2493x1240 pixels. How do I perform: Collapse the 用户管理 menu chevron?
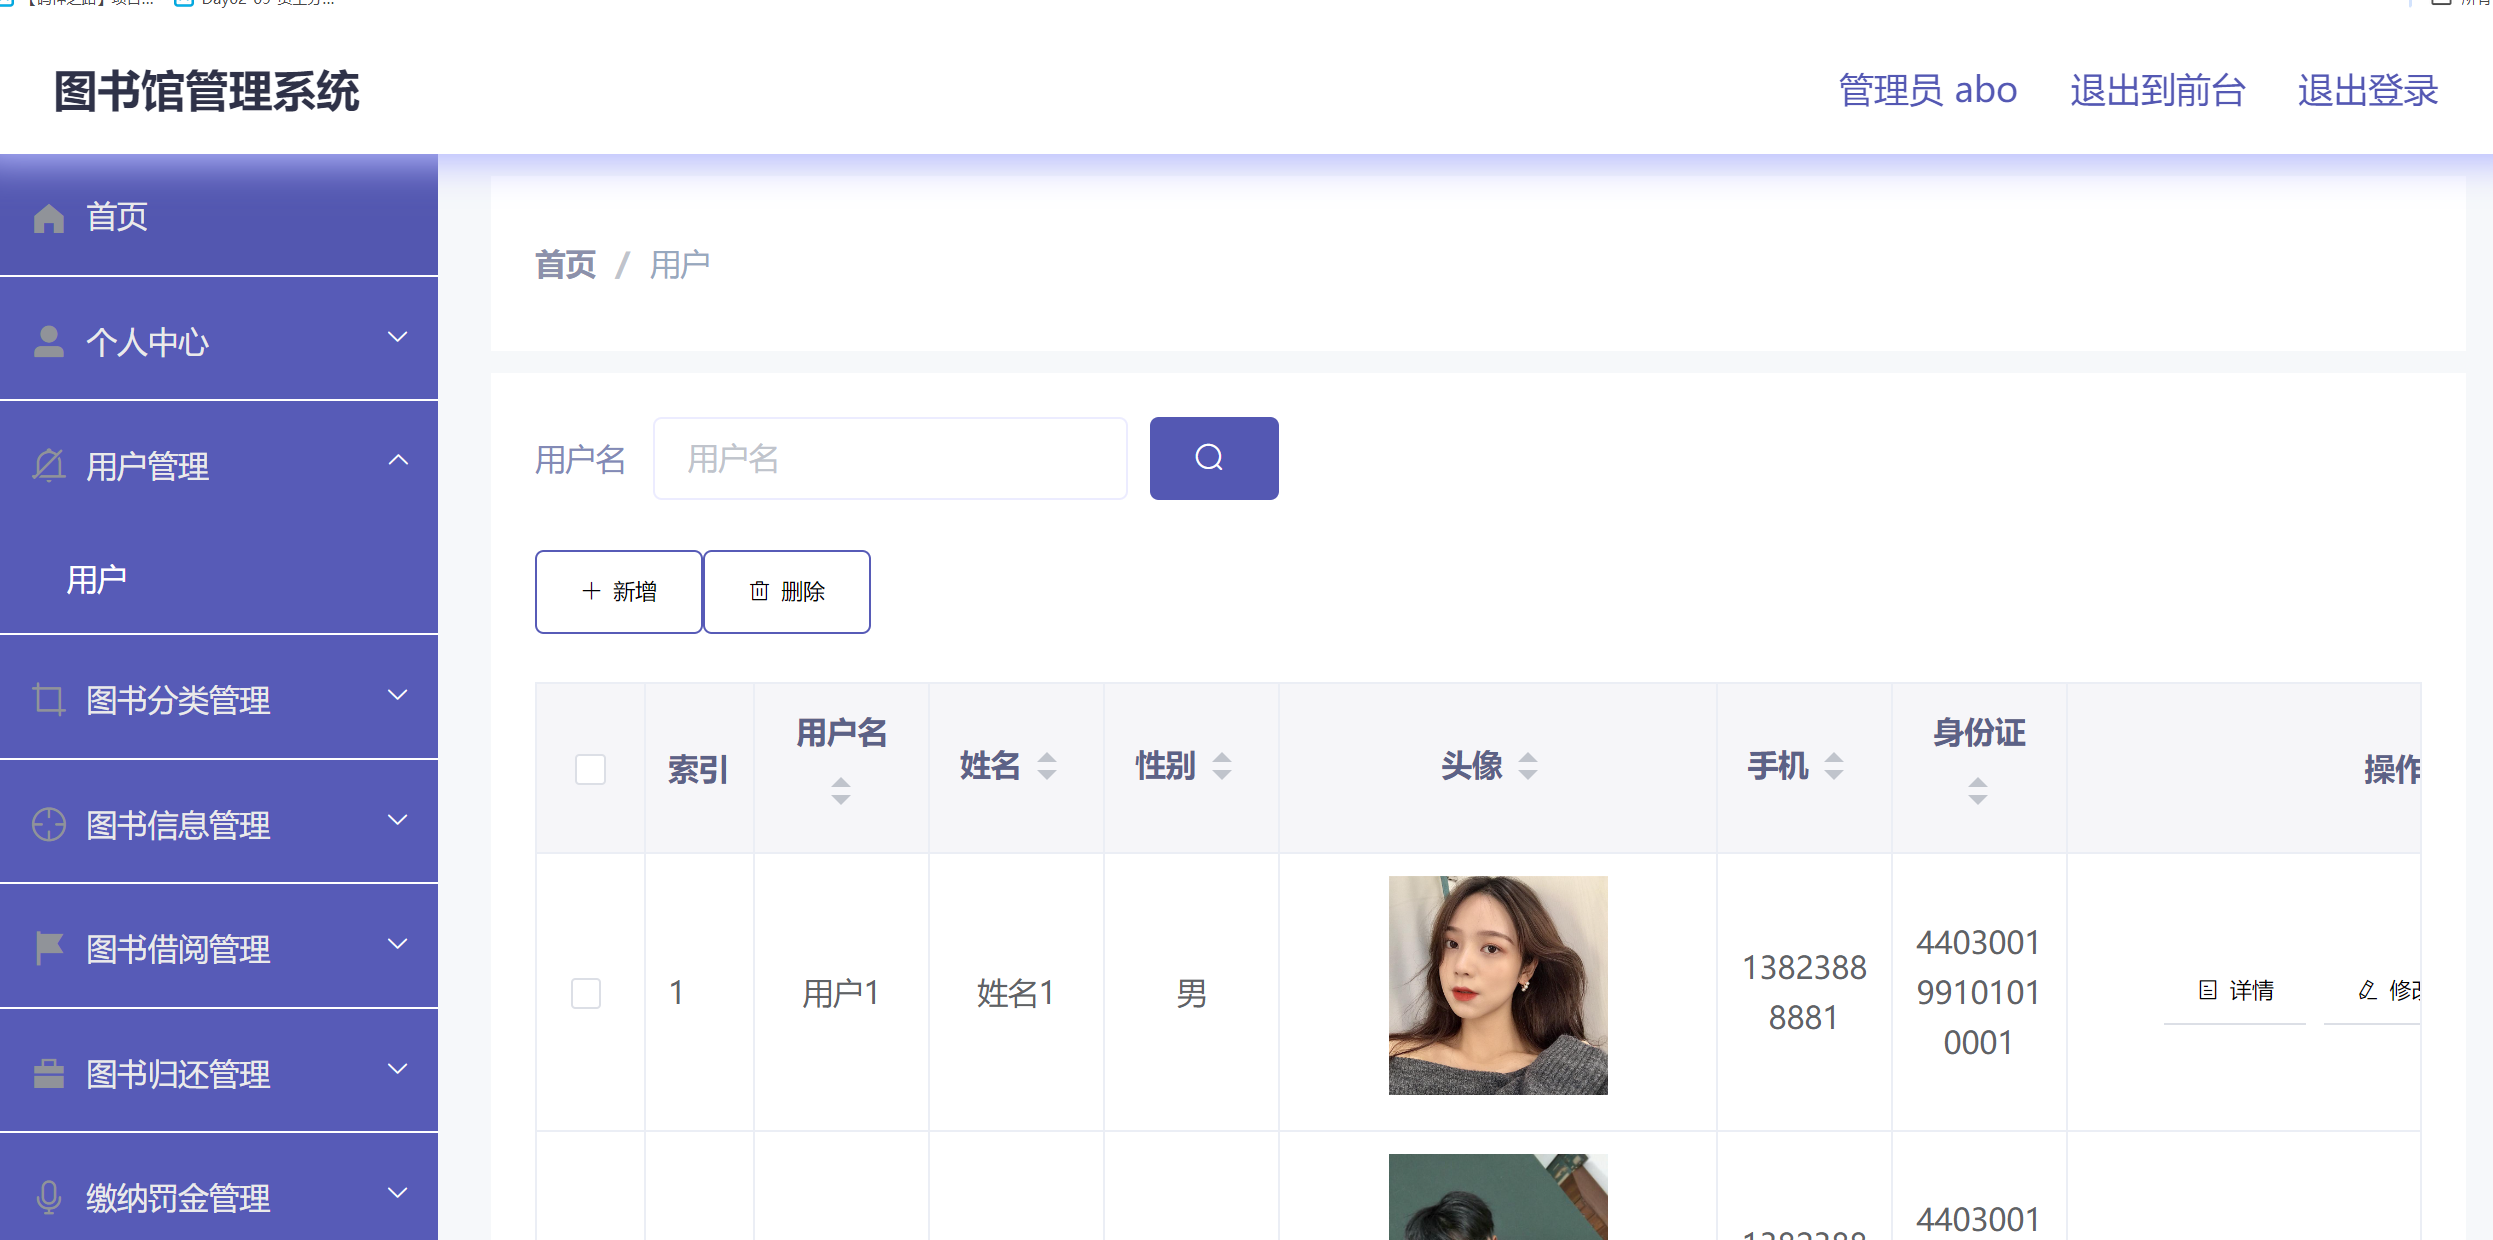click(x=398, y=461)
